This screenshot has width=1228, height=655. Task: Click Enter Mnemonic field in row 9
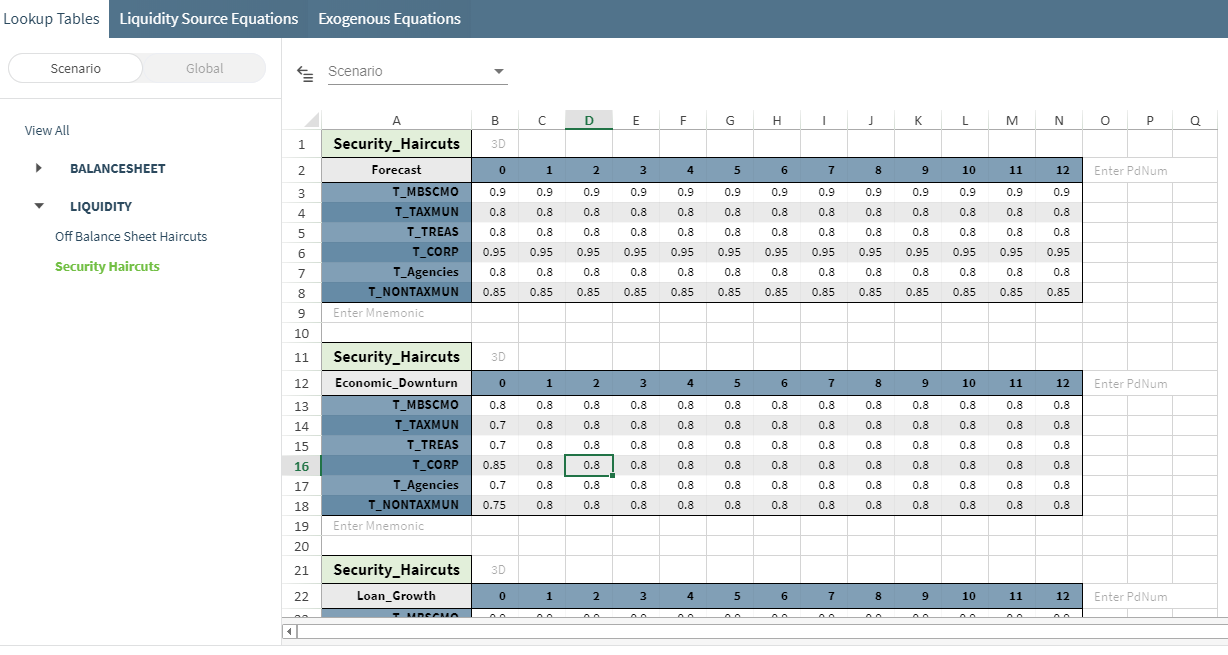(x=396, y=313)
